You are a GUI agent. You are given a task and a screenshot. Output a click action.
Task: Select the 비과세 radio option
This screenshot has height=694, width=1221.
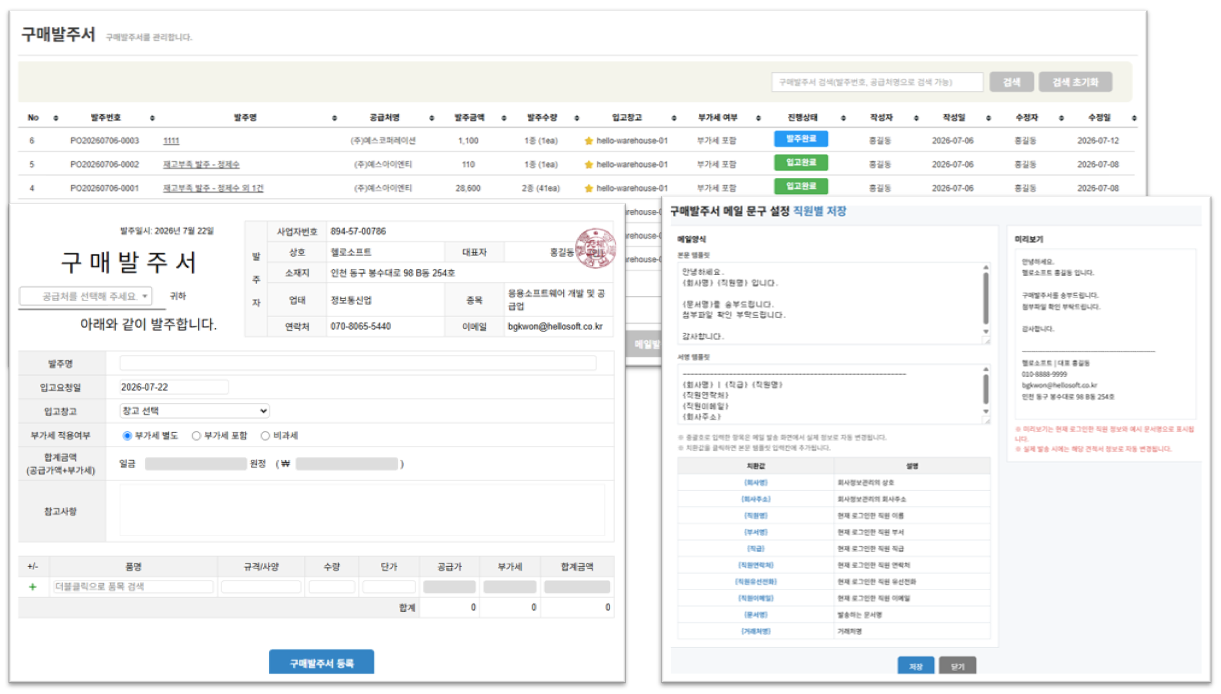(x=265, y=435)
